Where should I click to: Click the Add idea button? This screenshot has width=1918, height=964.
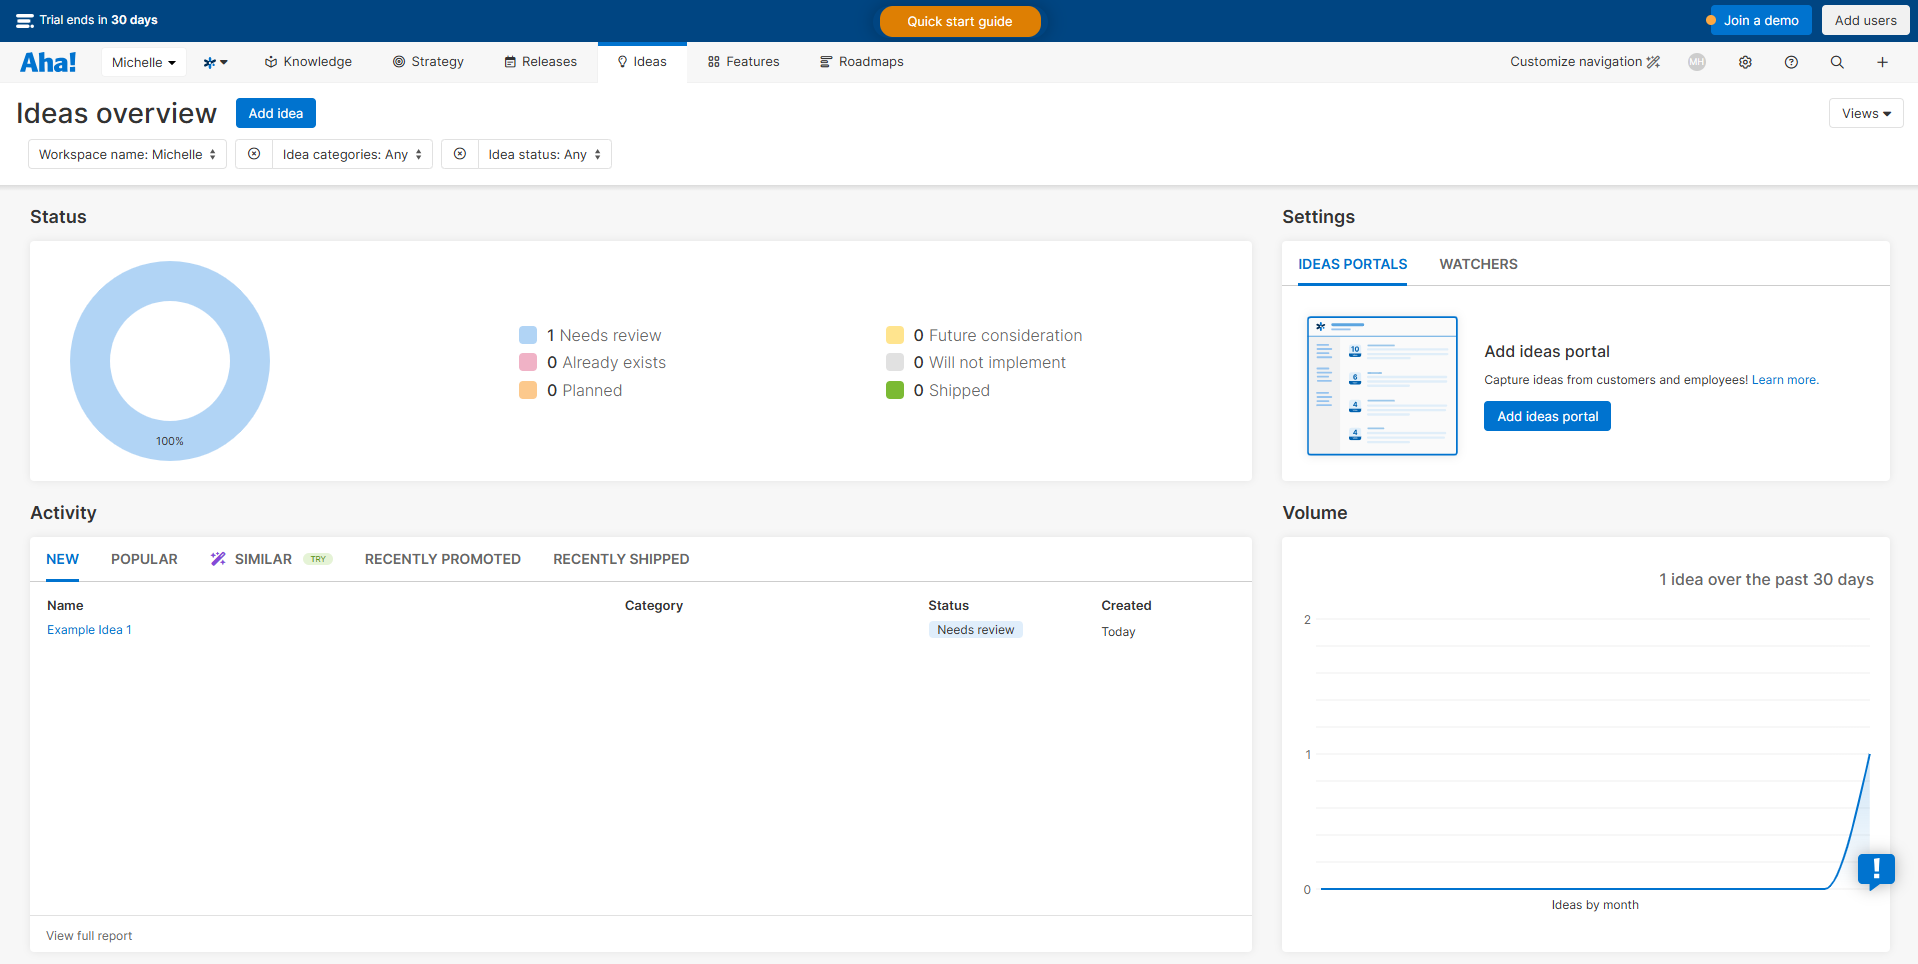pyautogui.click(x=275, y=113)
